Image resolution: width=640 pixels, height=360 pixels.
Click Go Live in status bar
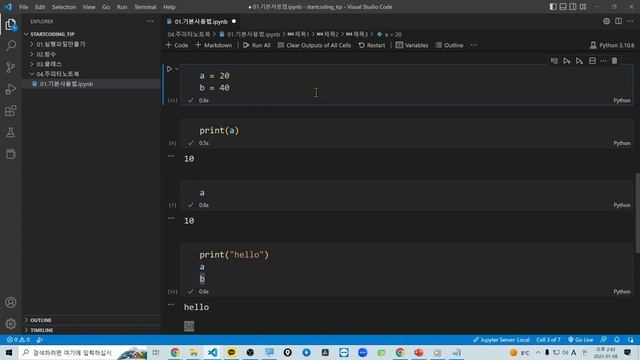(580, 340)
